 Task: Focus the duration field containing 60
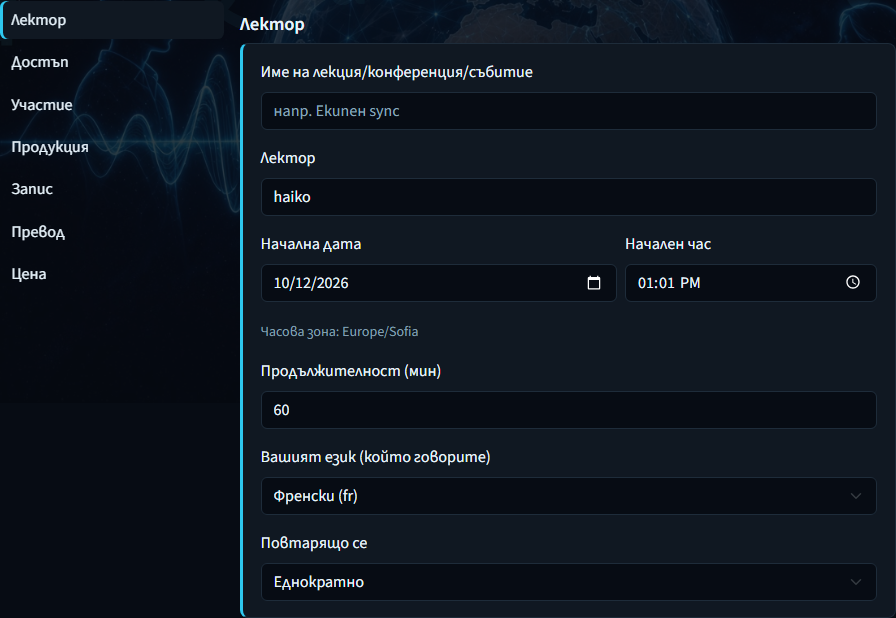pos(569,410)
